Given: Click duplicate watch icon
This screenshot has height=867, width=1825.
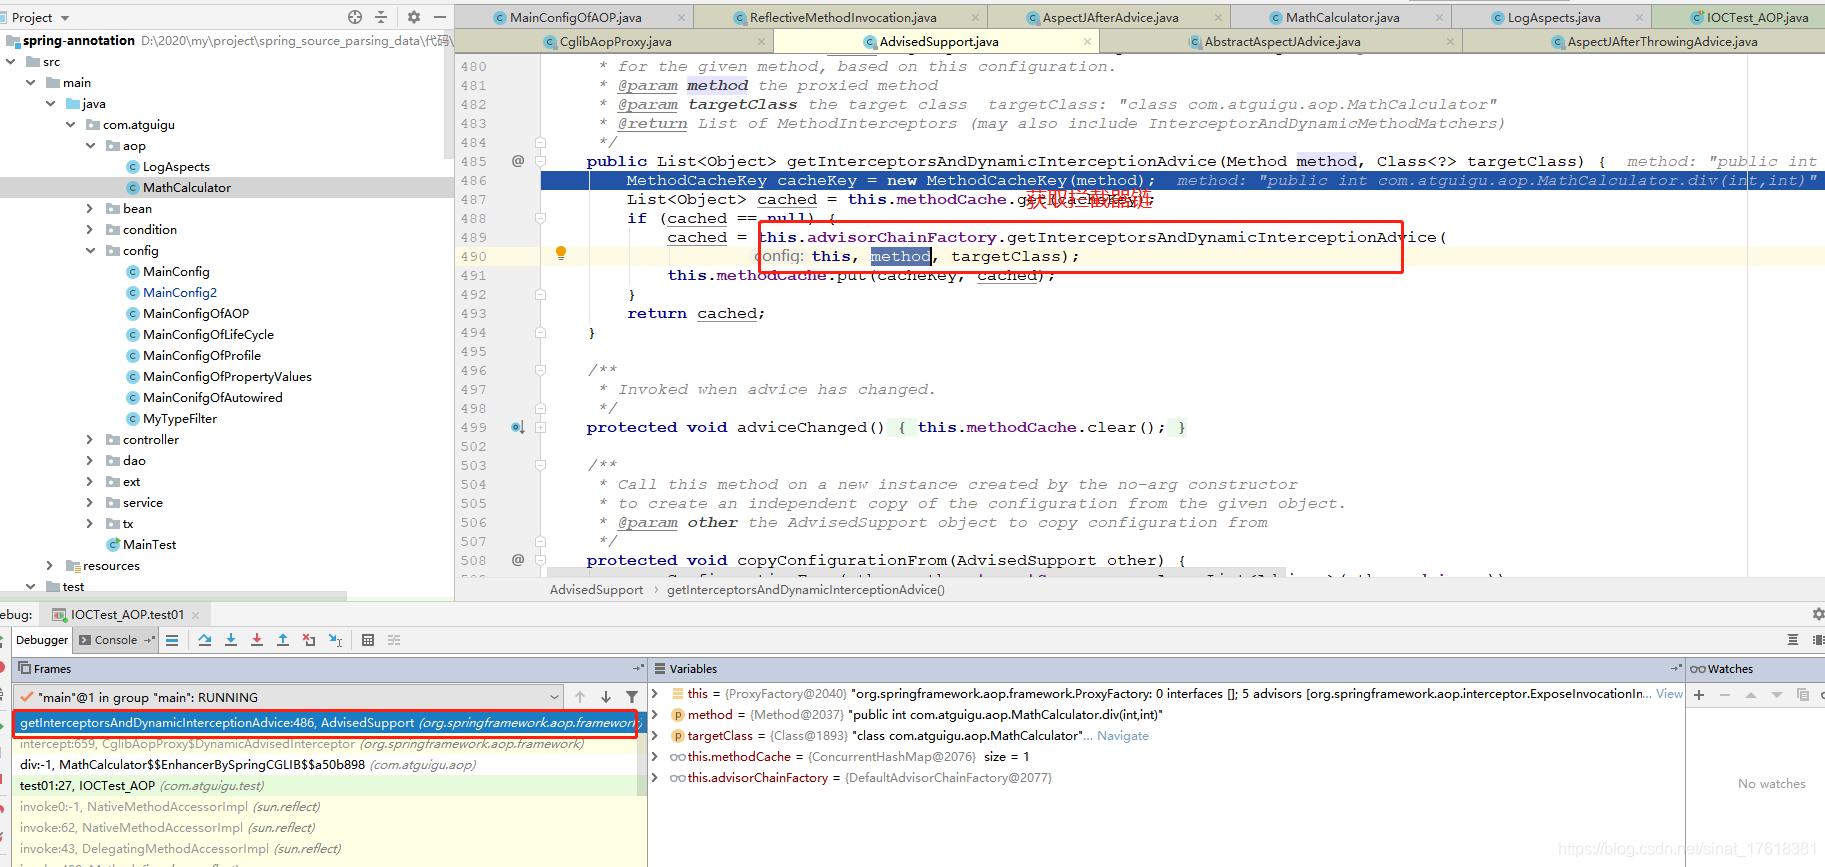Looking at the screenshot, I should pyautogui.click(x=1803, y=694).
